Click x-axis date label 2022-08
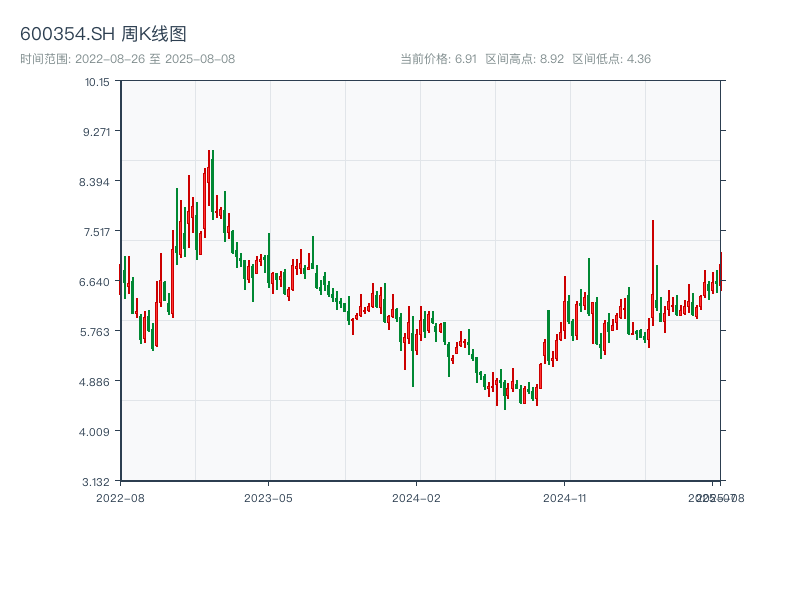 120,498
